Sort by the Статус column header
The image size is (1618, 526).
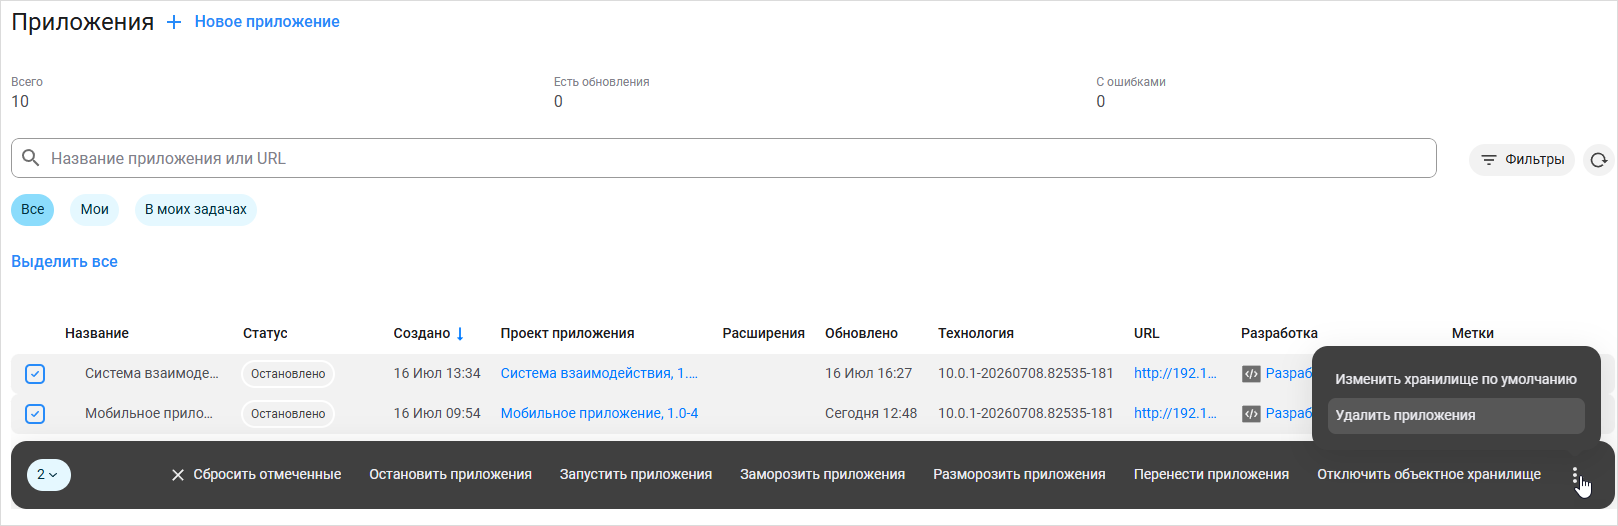point(265,334)
